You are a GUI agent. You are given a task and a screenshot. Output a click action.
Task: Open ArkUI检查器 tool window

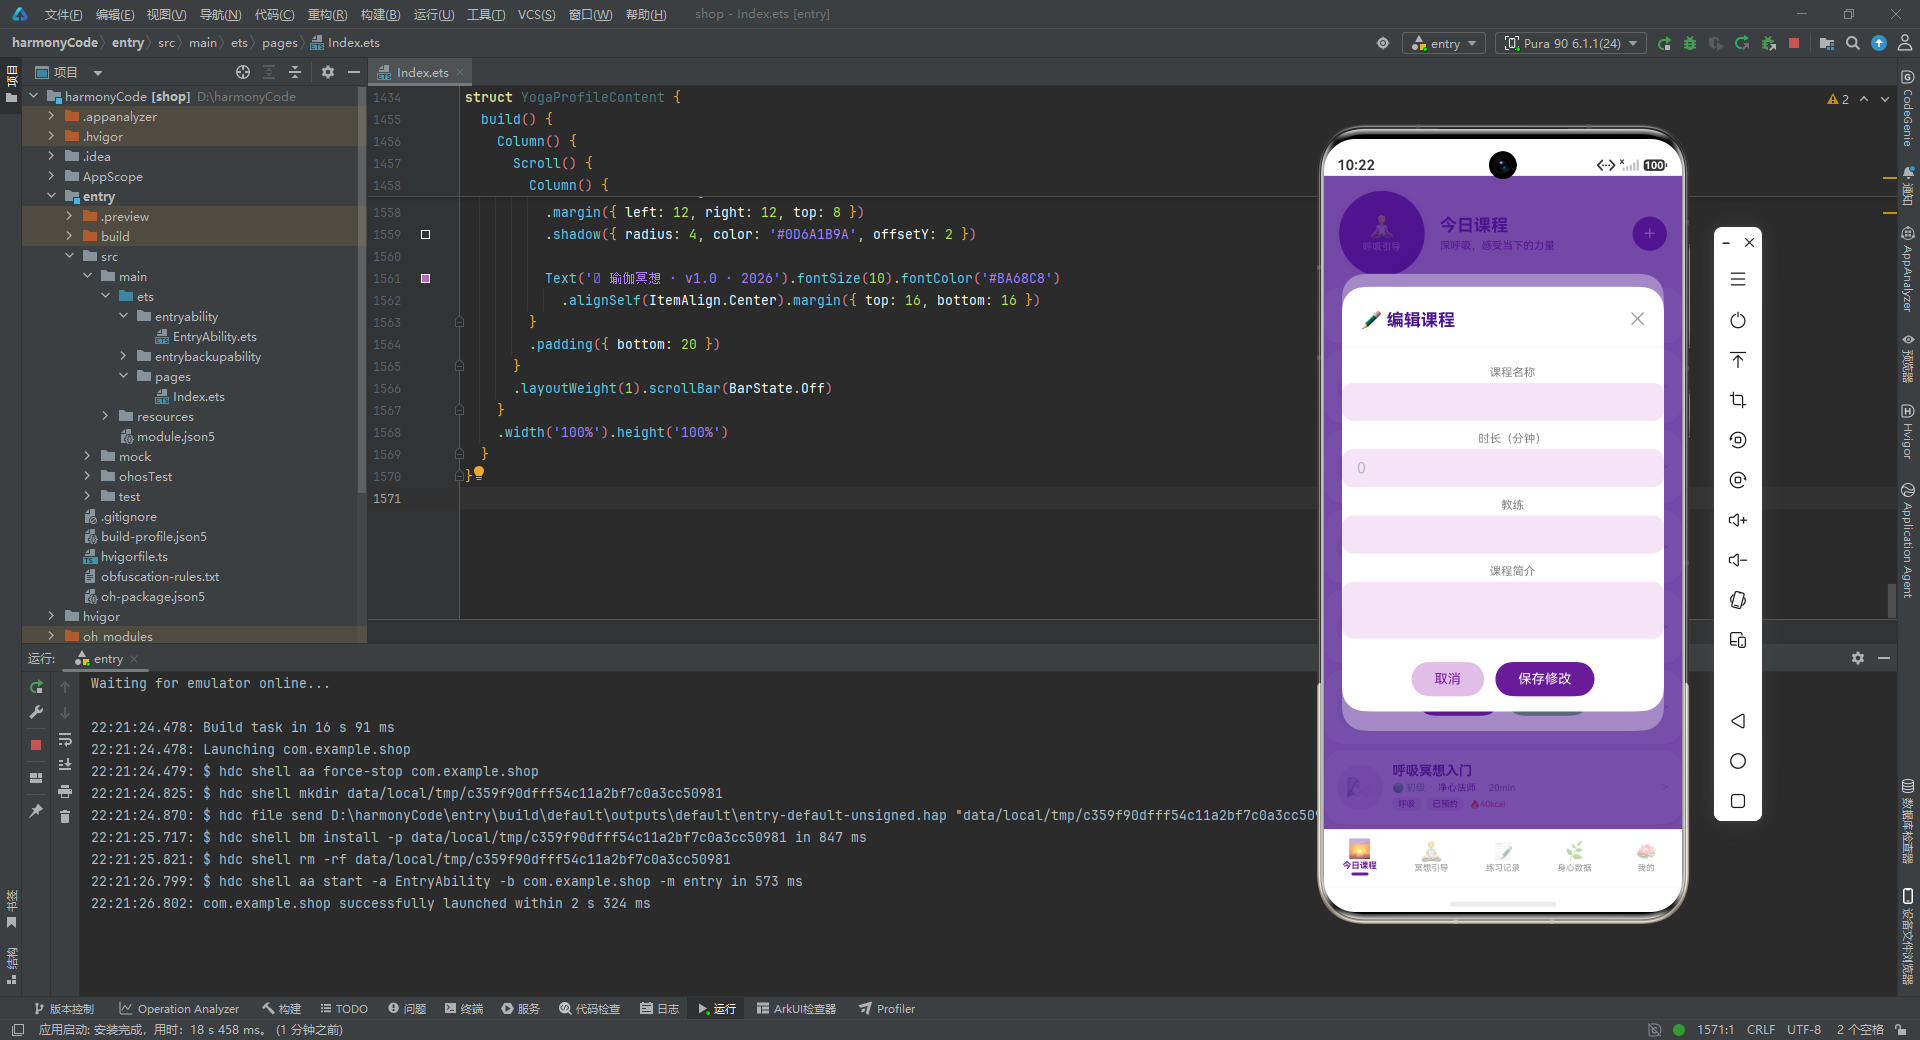coord(796,1009)
